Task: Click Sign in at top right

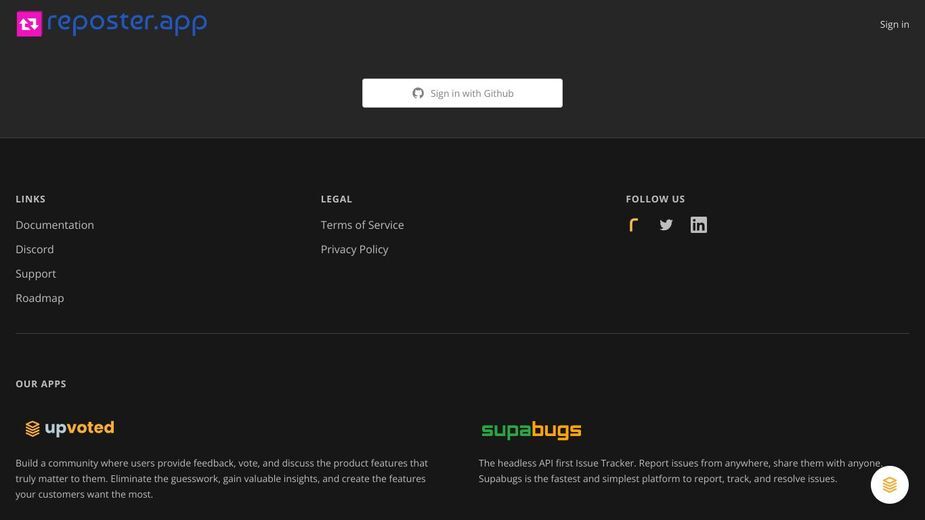Action: 894,24
